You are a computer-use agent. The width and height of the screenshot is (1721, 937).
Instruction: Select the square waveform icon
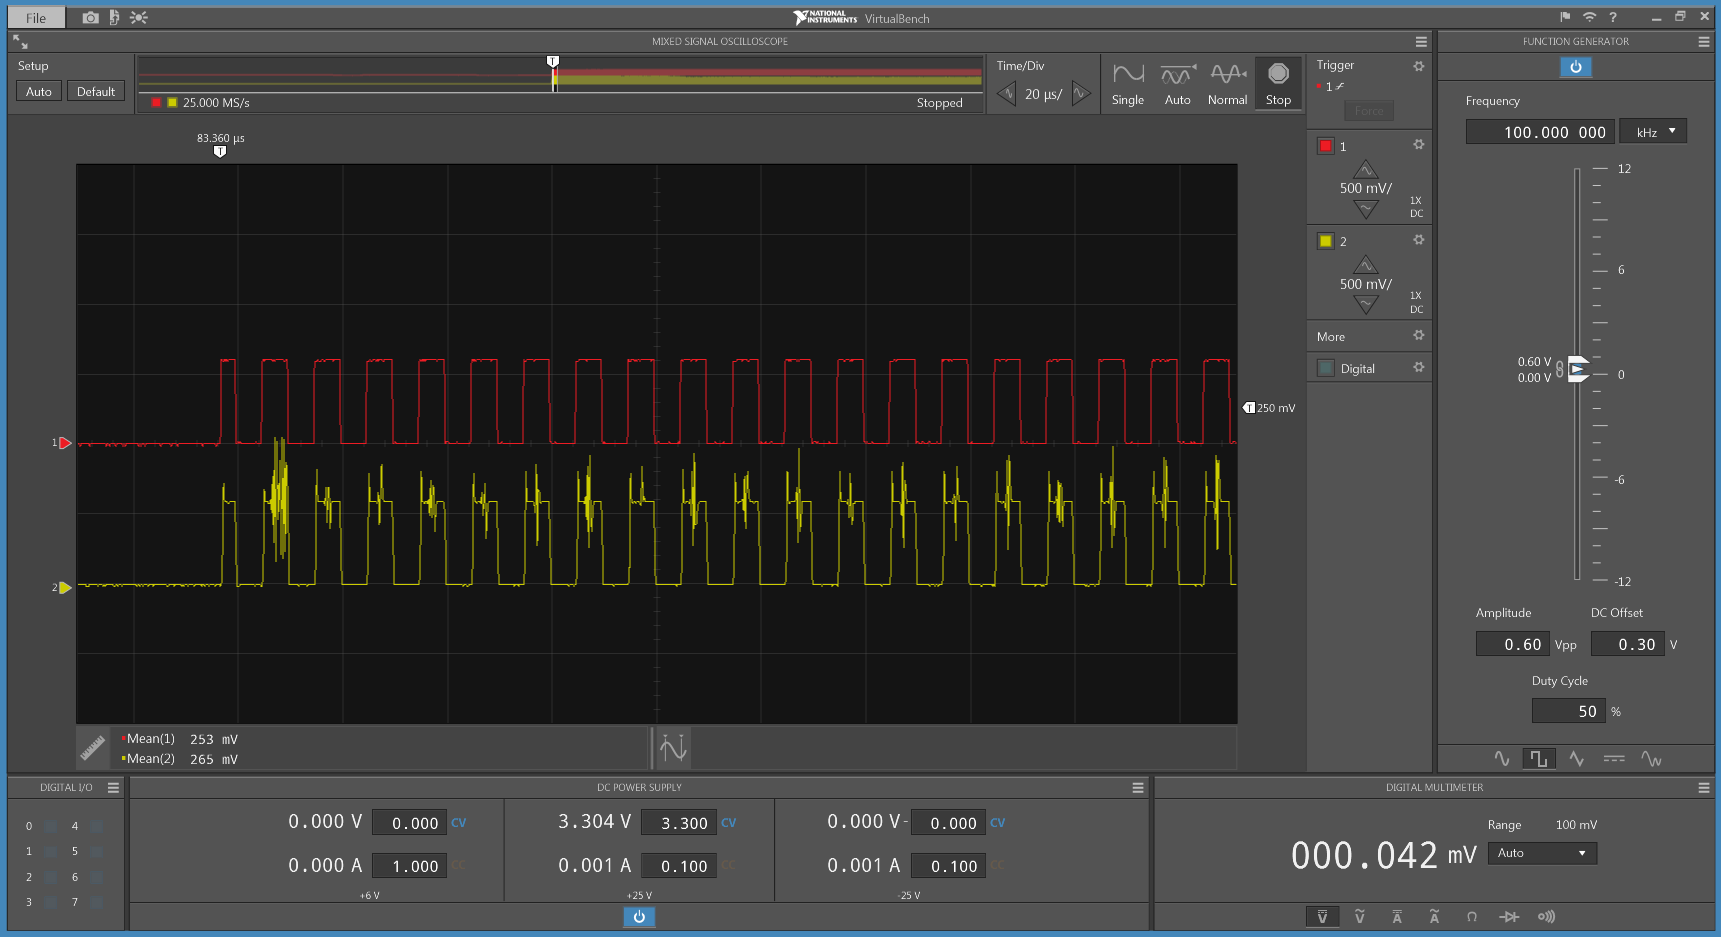pyautogui.click(x=1539, y=759)
